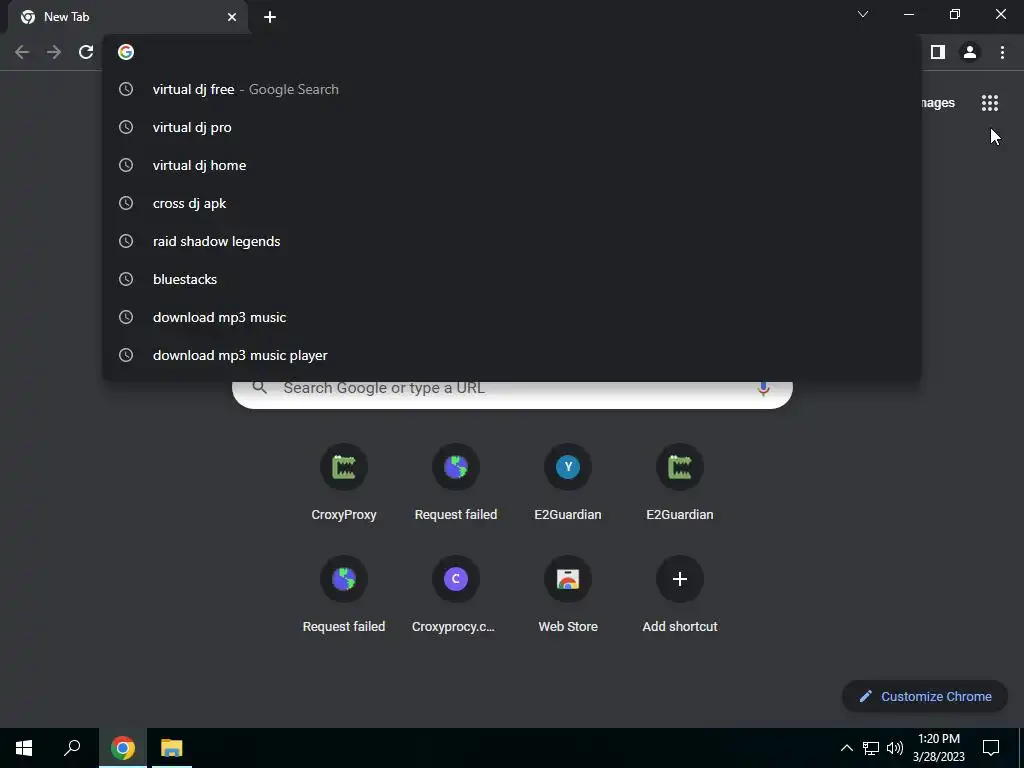1024x768 pixels.
Task: Open the second-row 'Request failed' shortcut
Action: pyautogui.click(x=344, y=596)
